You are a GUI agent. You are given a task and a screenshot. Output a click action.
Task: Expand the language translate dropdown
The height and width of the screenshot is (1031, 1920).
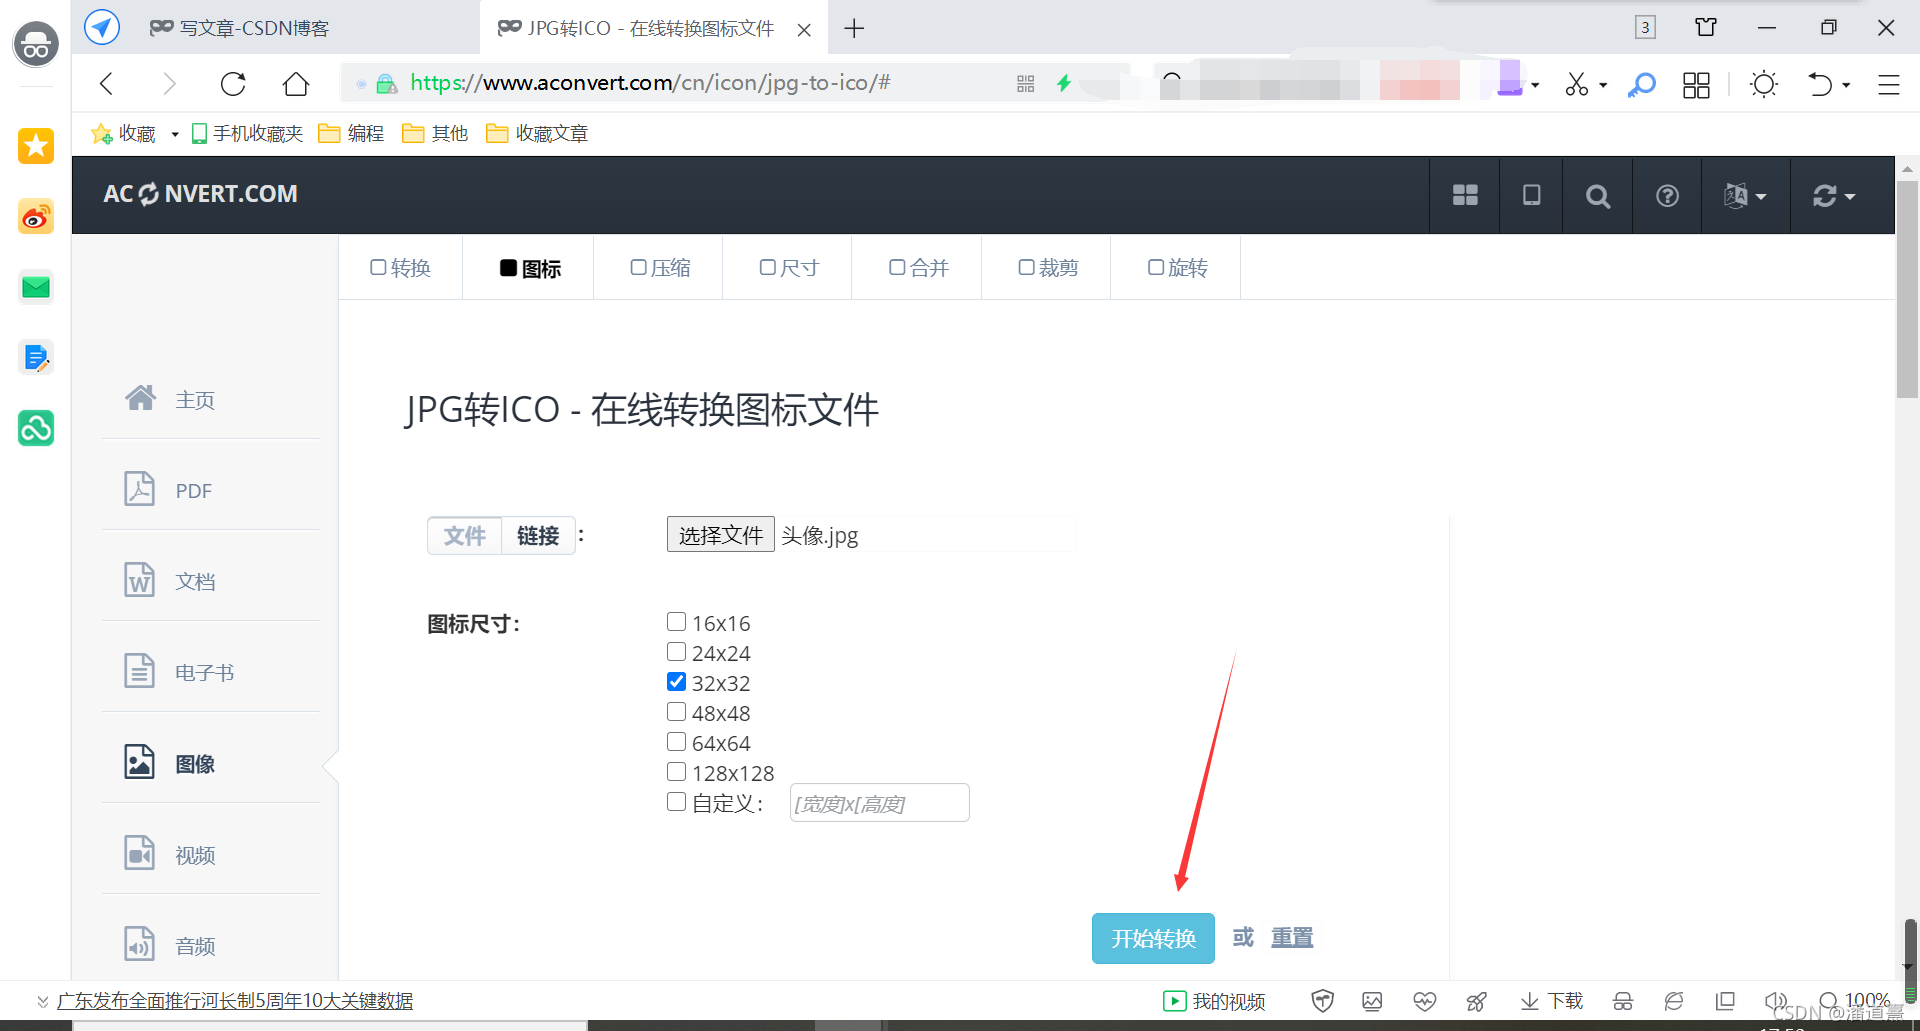coord(1745,196)
